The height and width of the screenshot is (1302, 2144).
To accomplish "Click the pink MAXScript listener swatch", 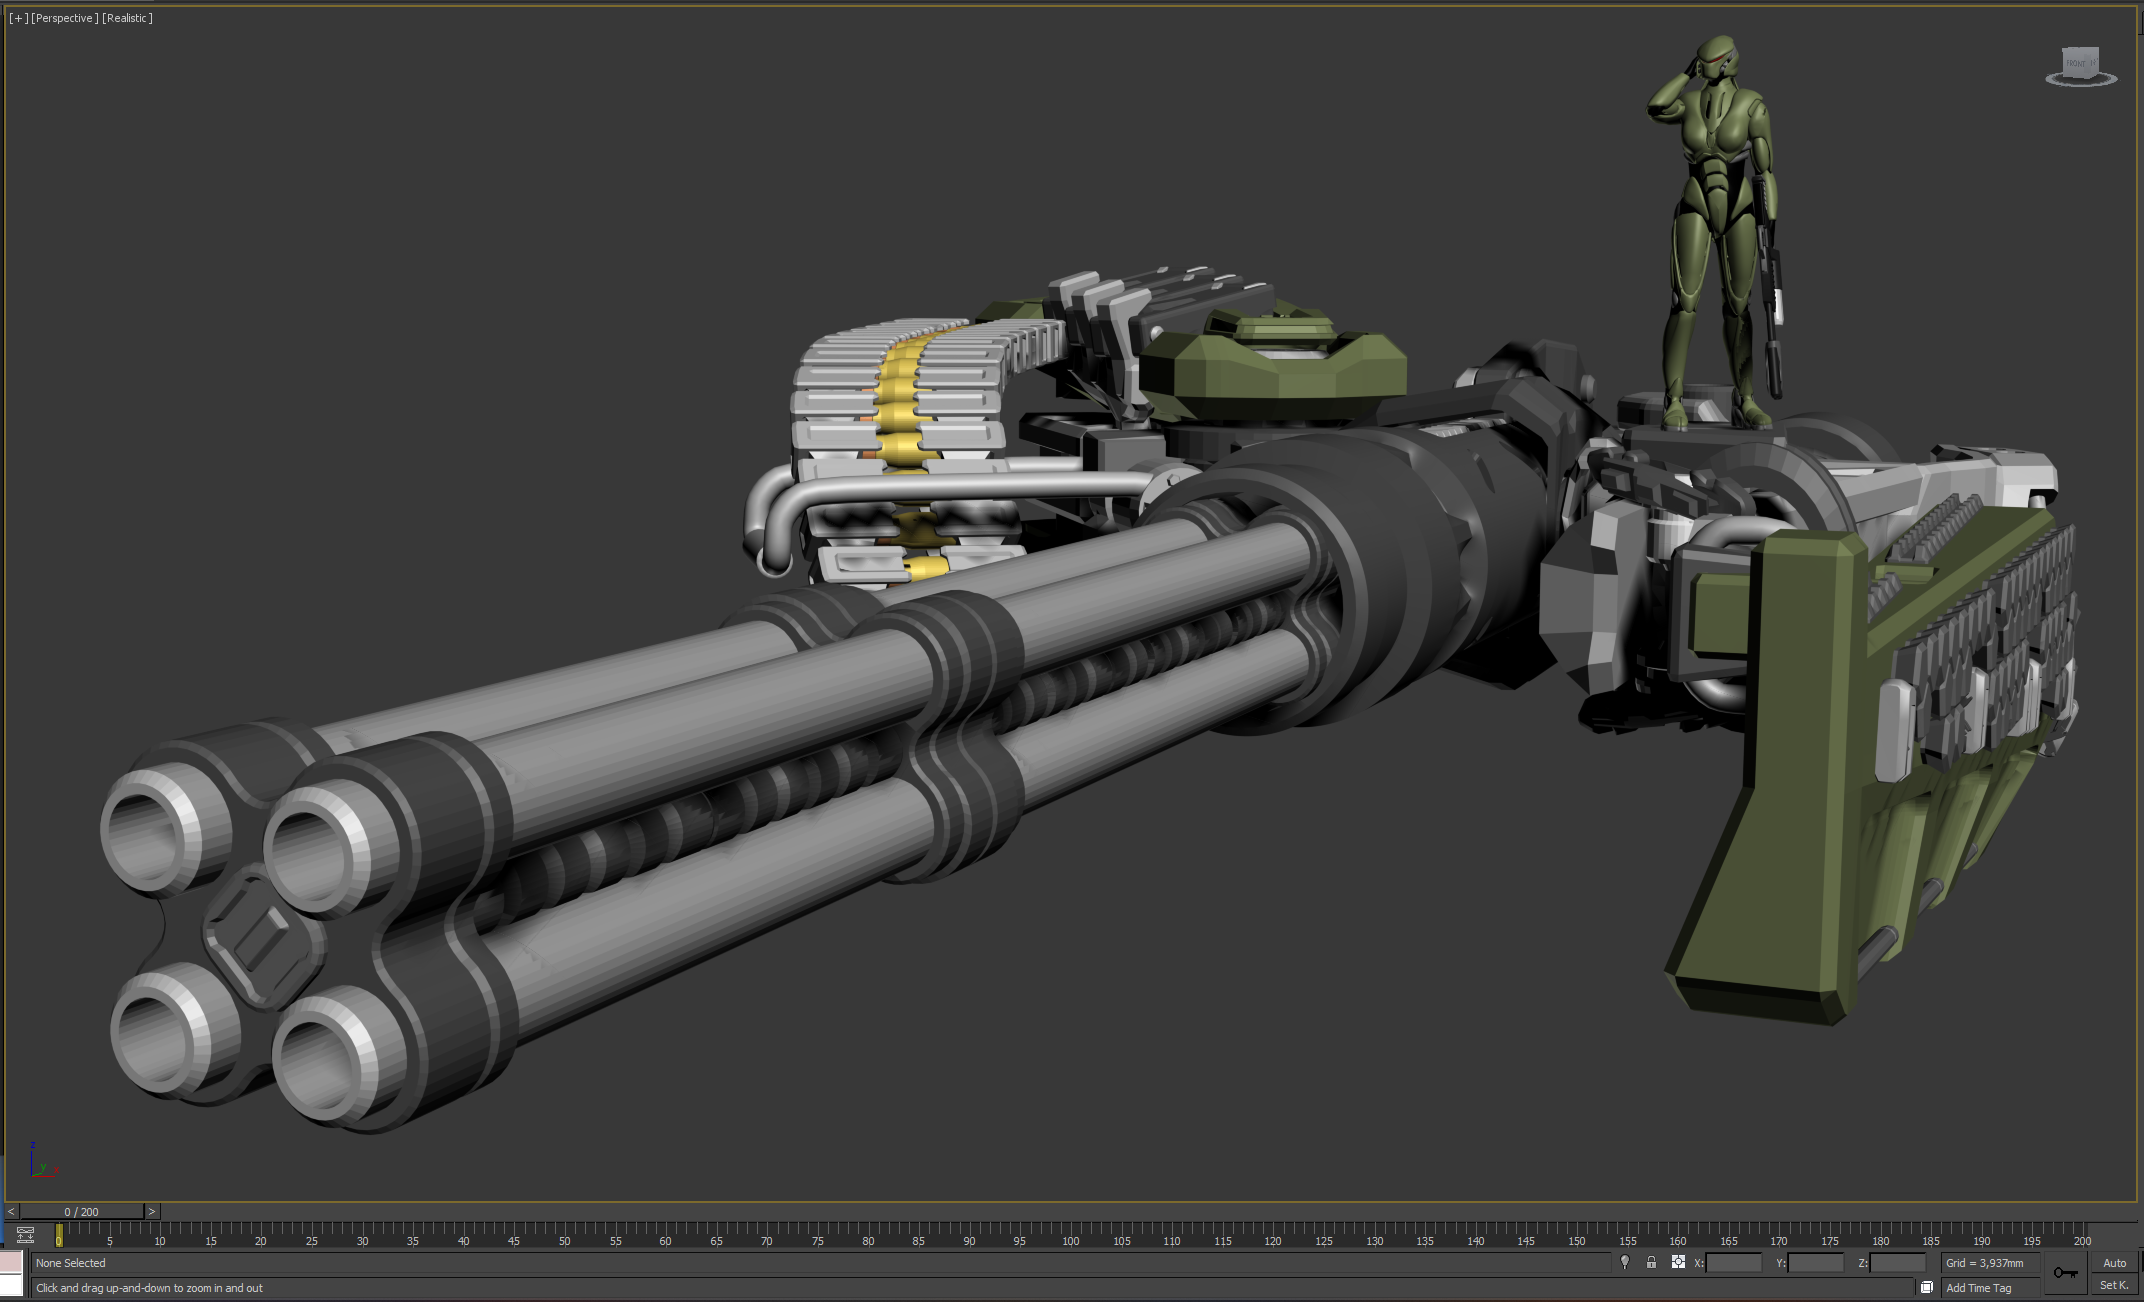I will (x=12, y=1262).
